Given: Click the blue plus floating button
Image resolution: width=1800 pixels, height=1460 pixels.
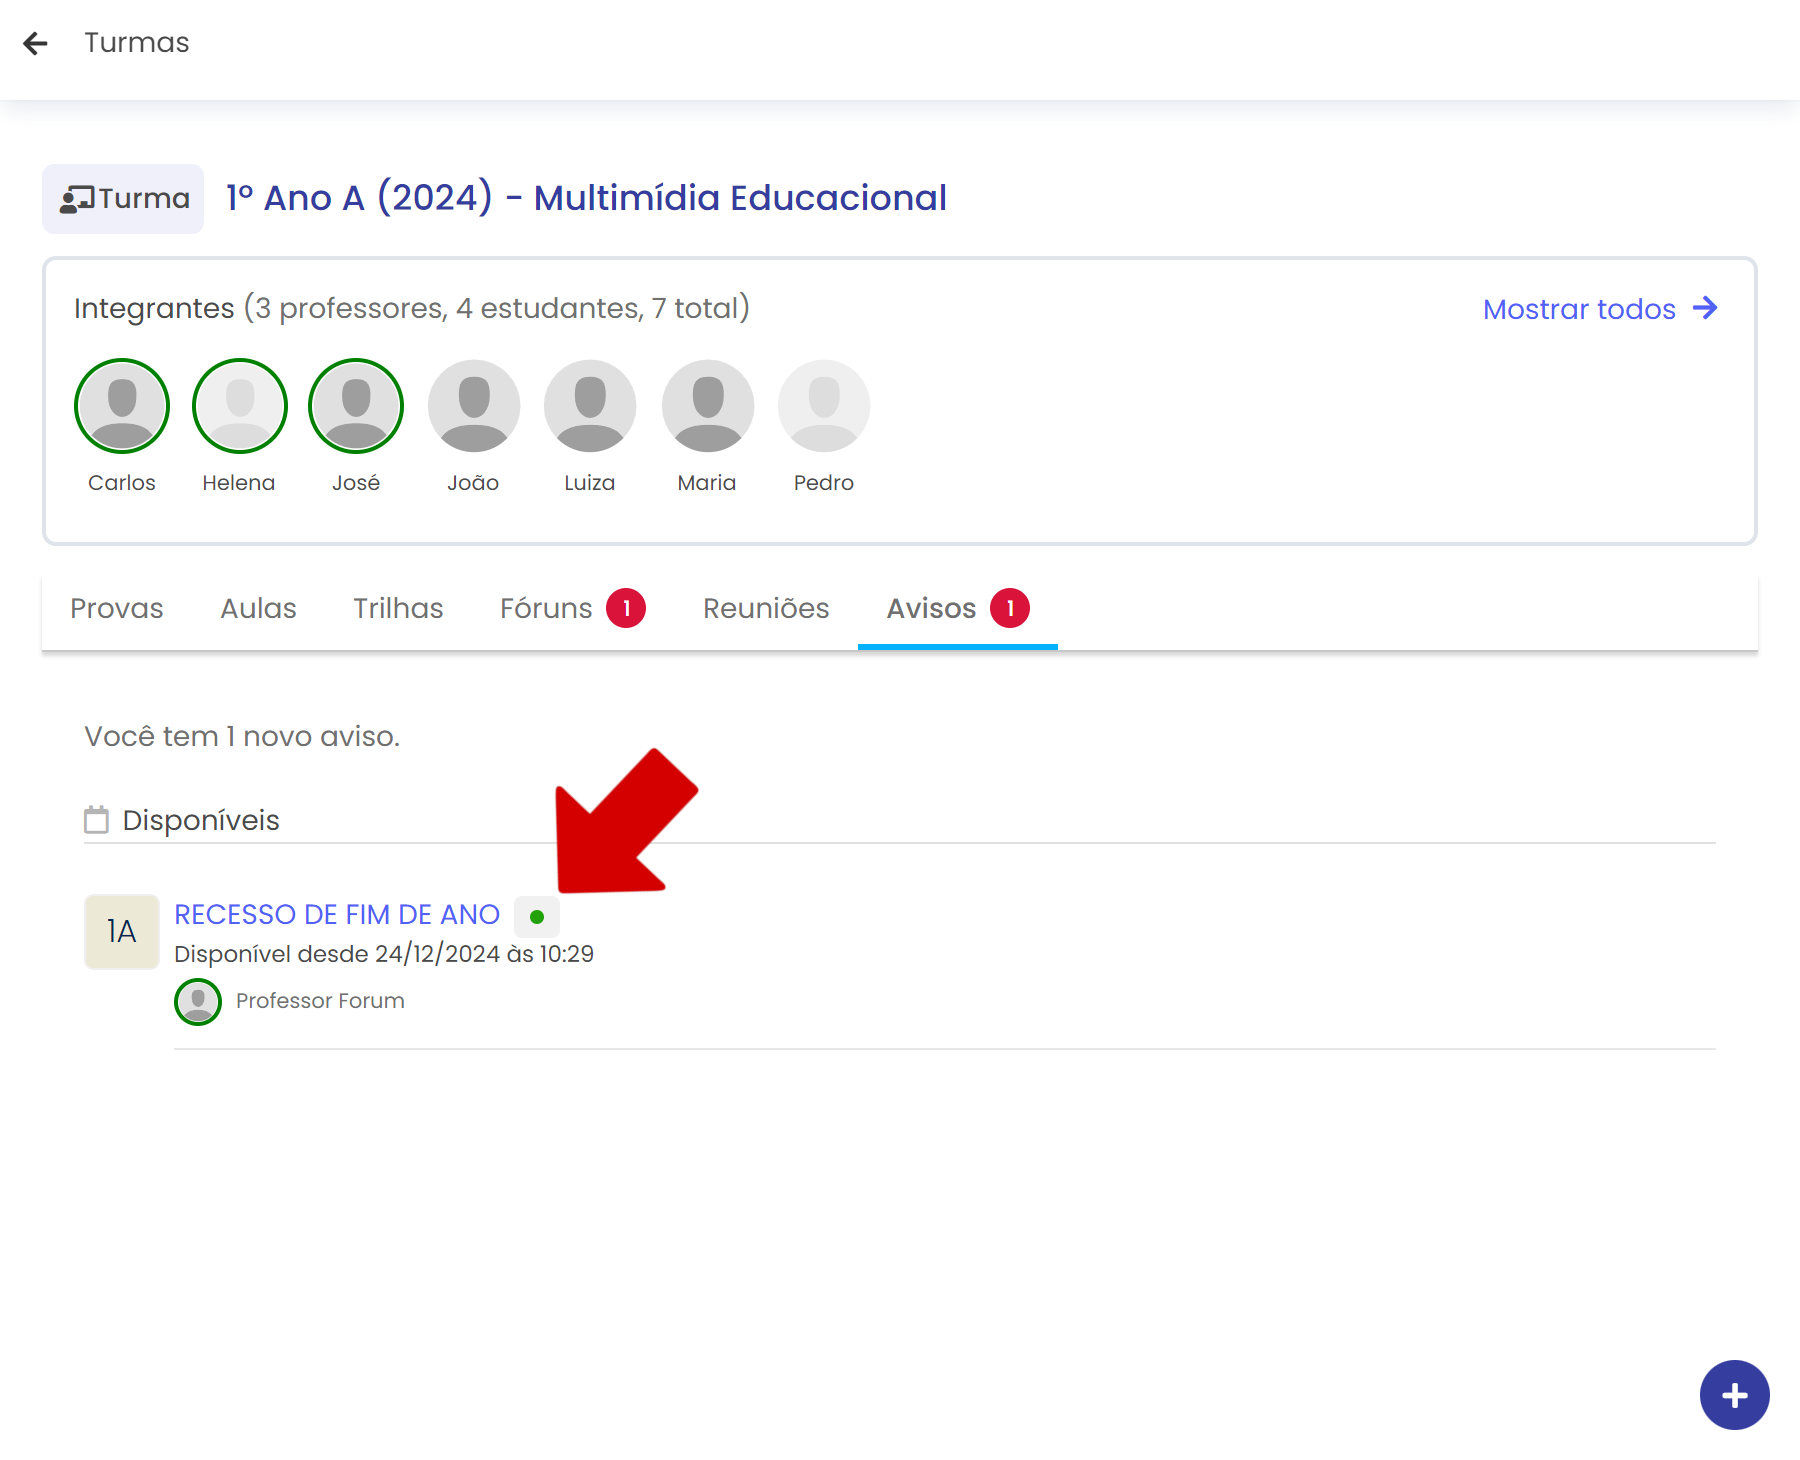Looking at the screenshot, I should tap(1734, 1395).
